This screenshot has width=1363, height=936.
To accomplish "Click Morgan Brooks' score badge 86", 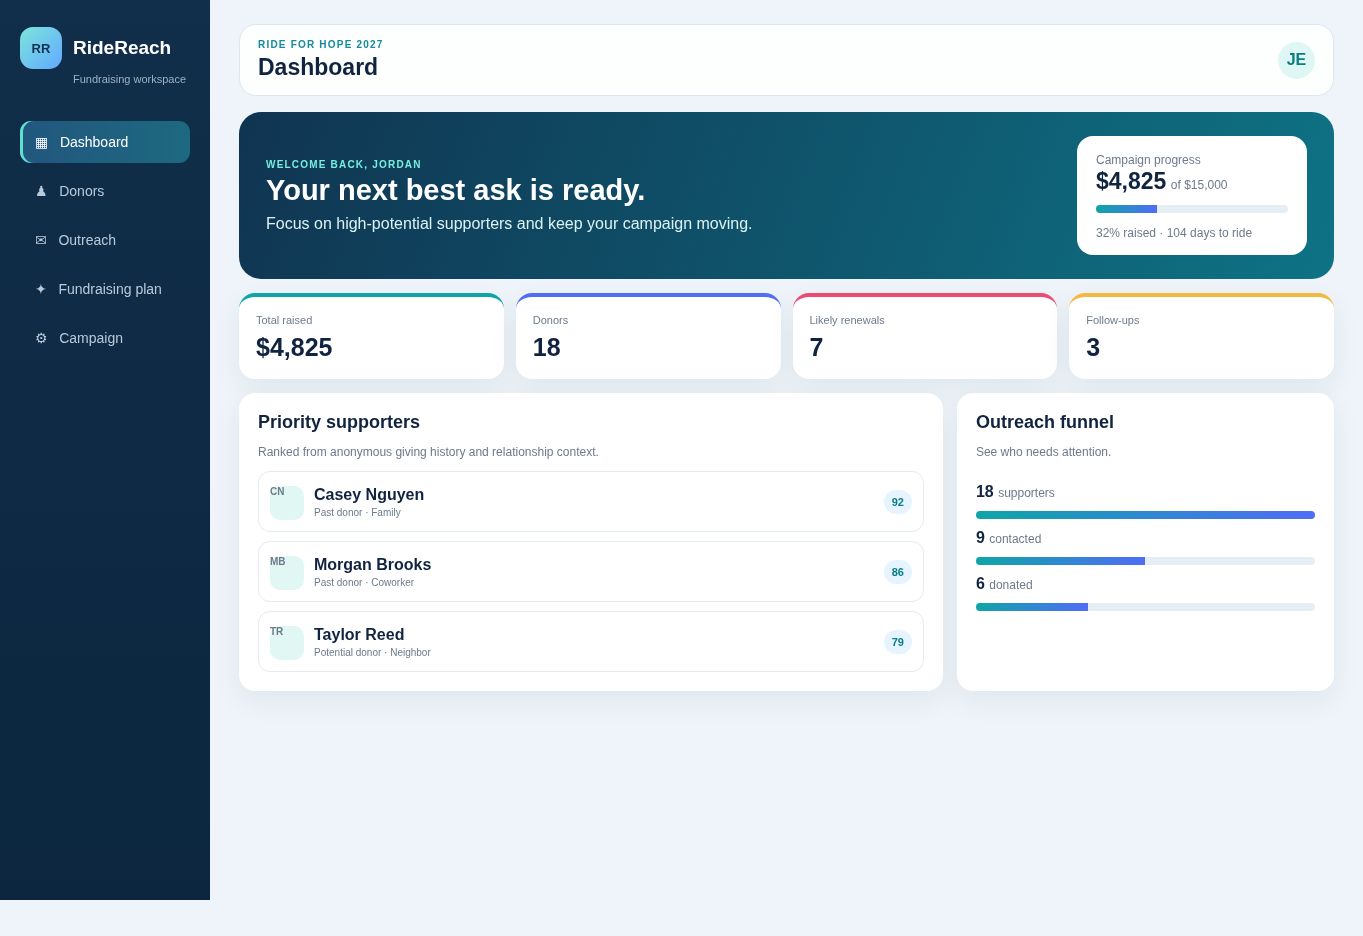I will (x=898, y=572).
